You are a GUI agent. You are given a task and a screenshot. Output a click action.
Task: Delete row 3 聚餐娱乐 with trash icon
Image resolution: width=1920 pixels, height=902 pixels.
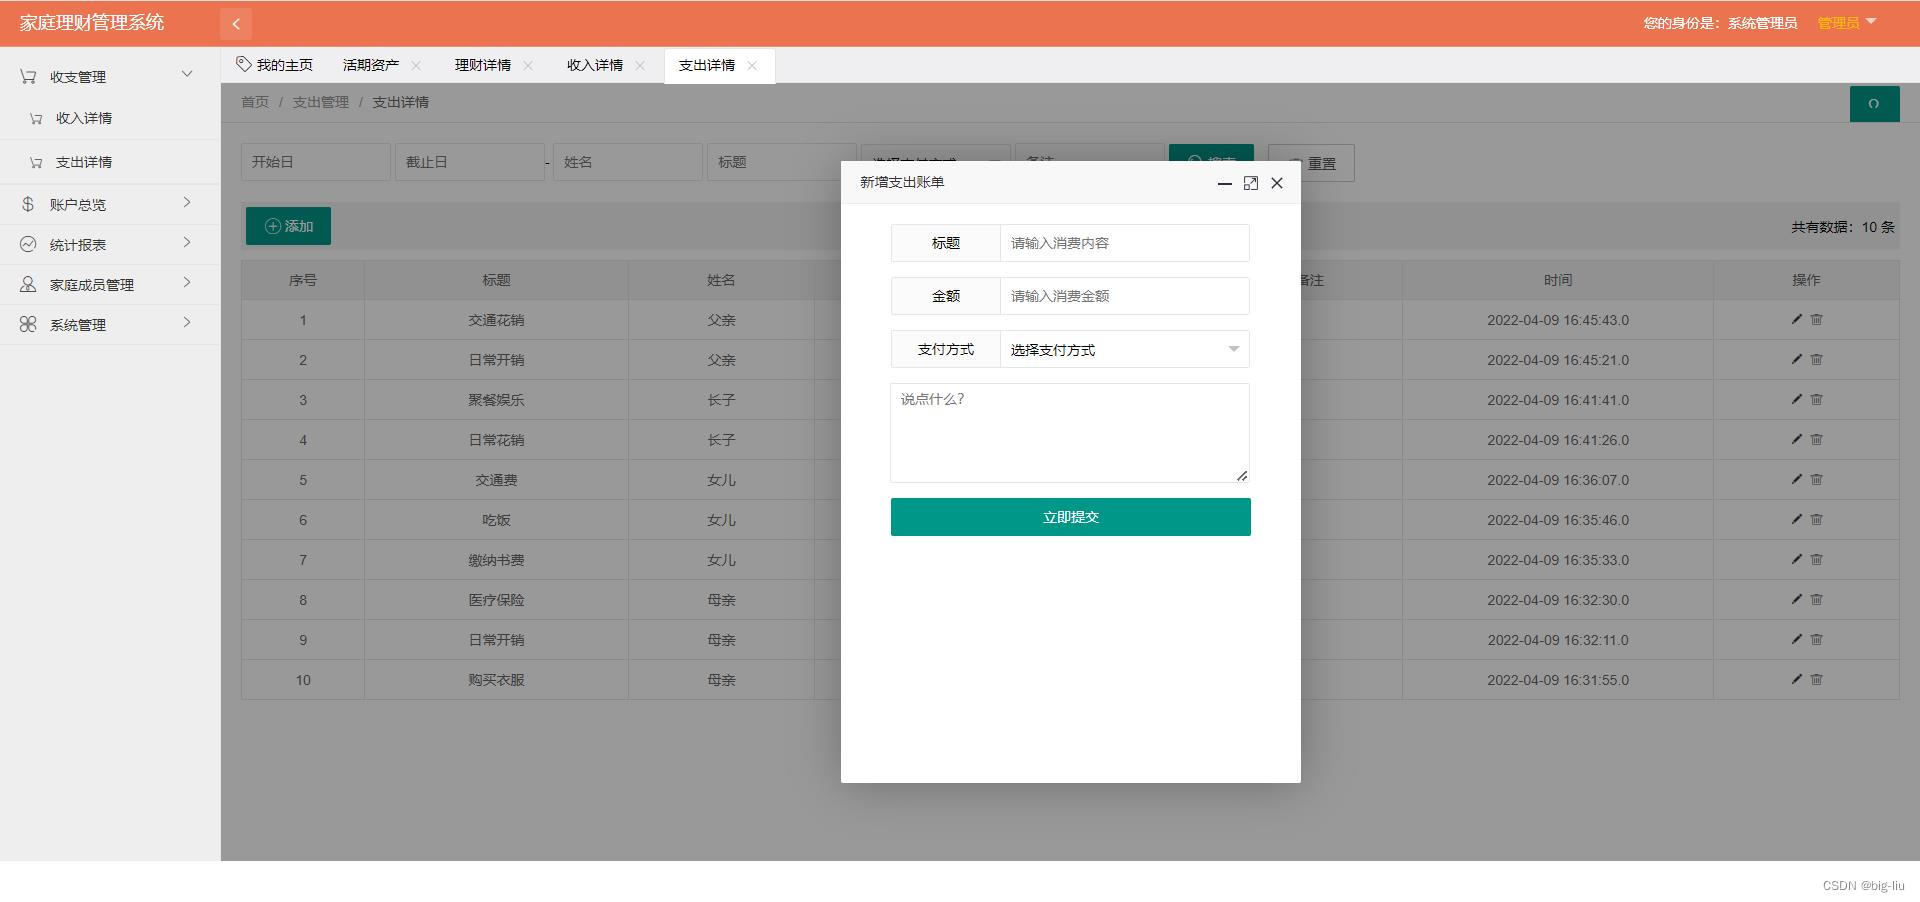(1817, 399)
